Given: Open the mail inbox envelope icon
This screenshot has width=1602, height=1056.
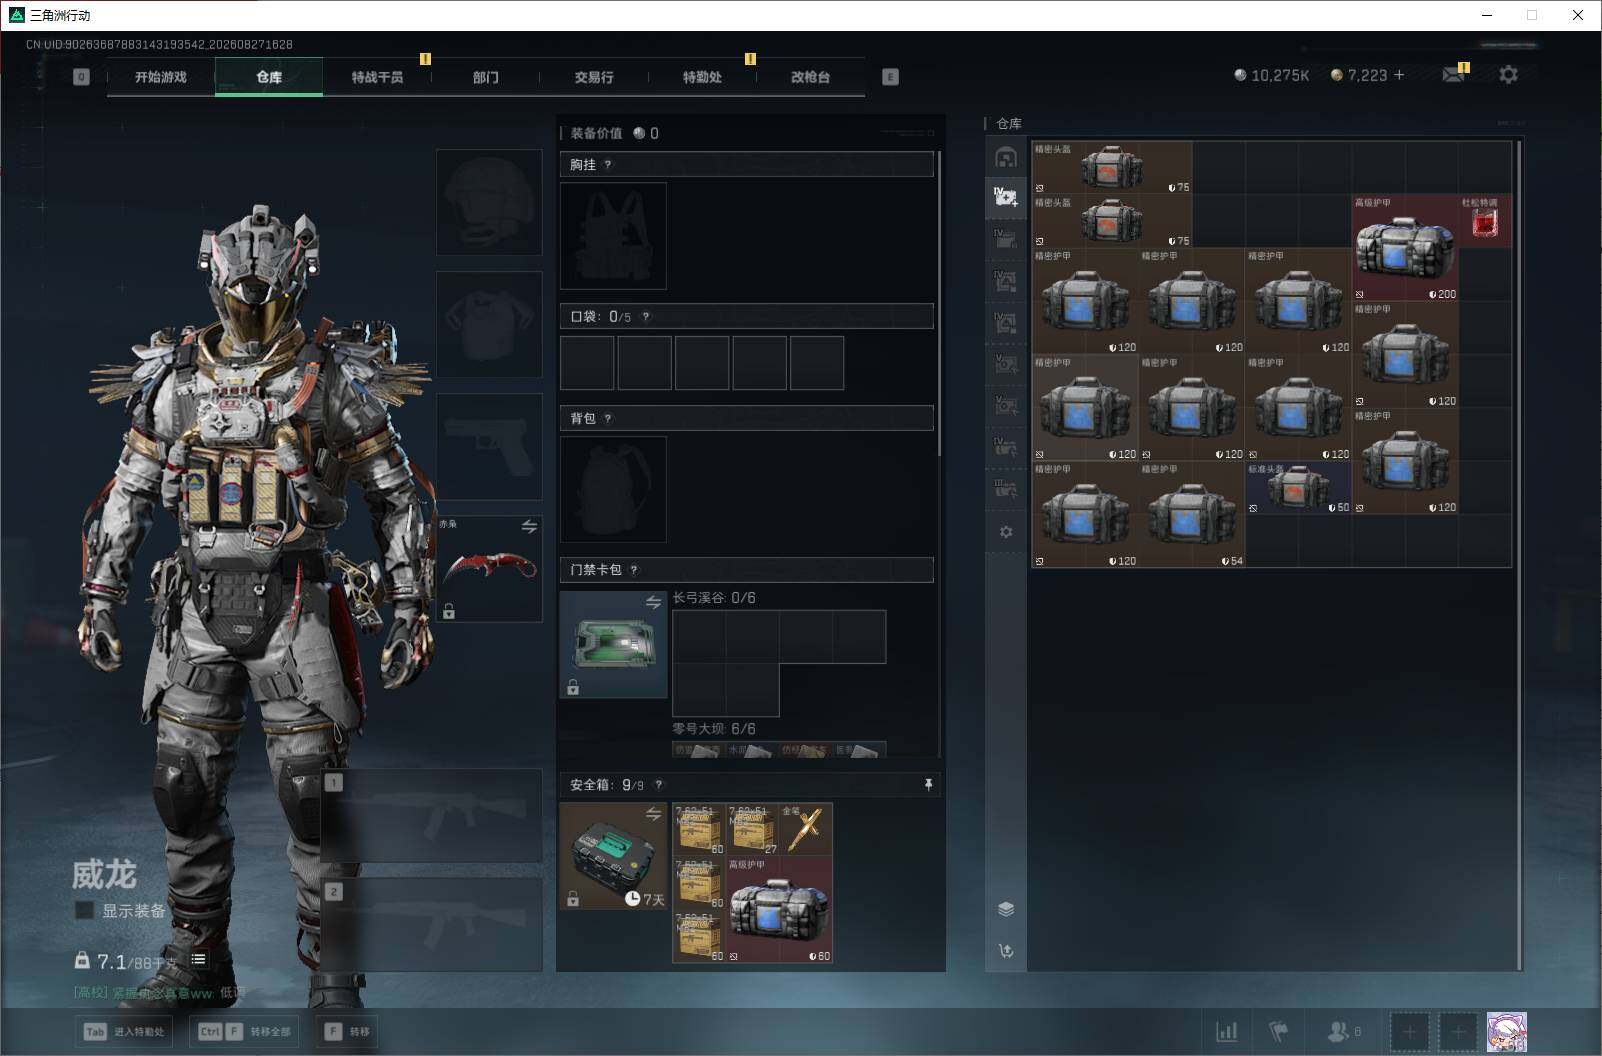Looking at the screenshot, I should (1454, 75).
